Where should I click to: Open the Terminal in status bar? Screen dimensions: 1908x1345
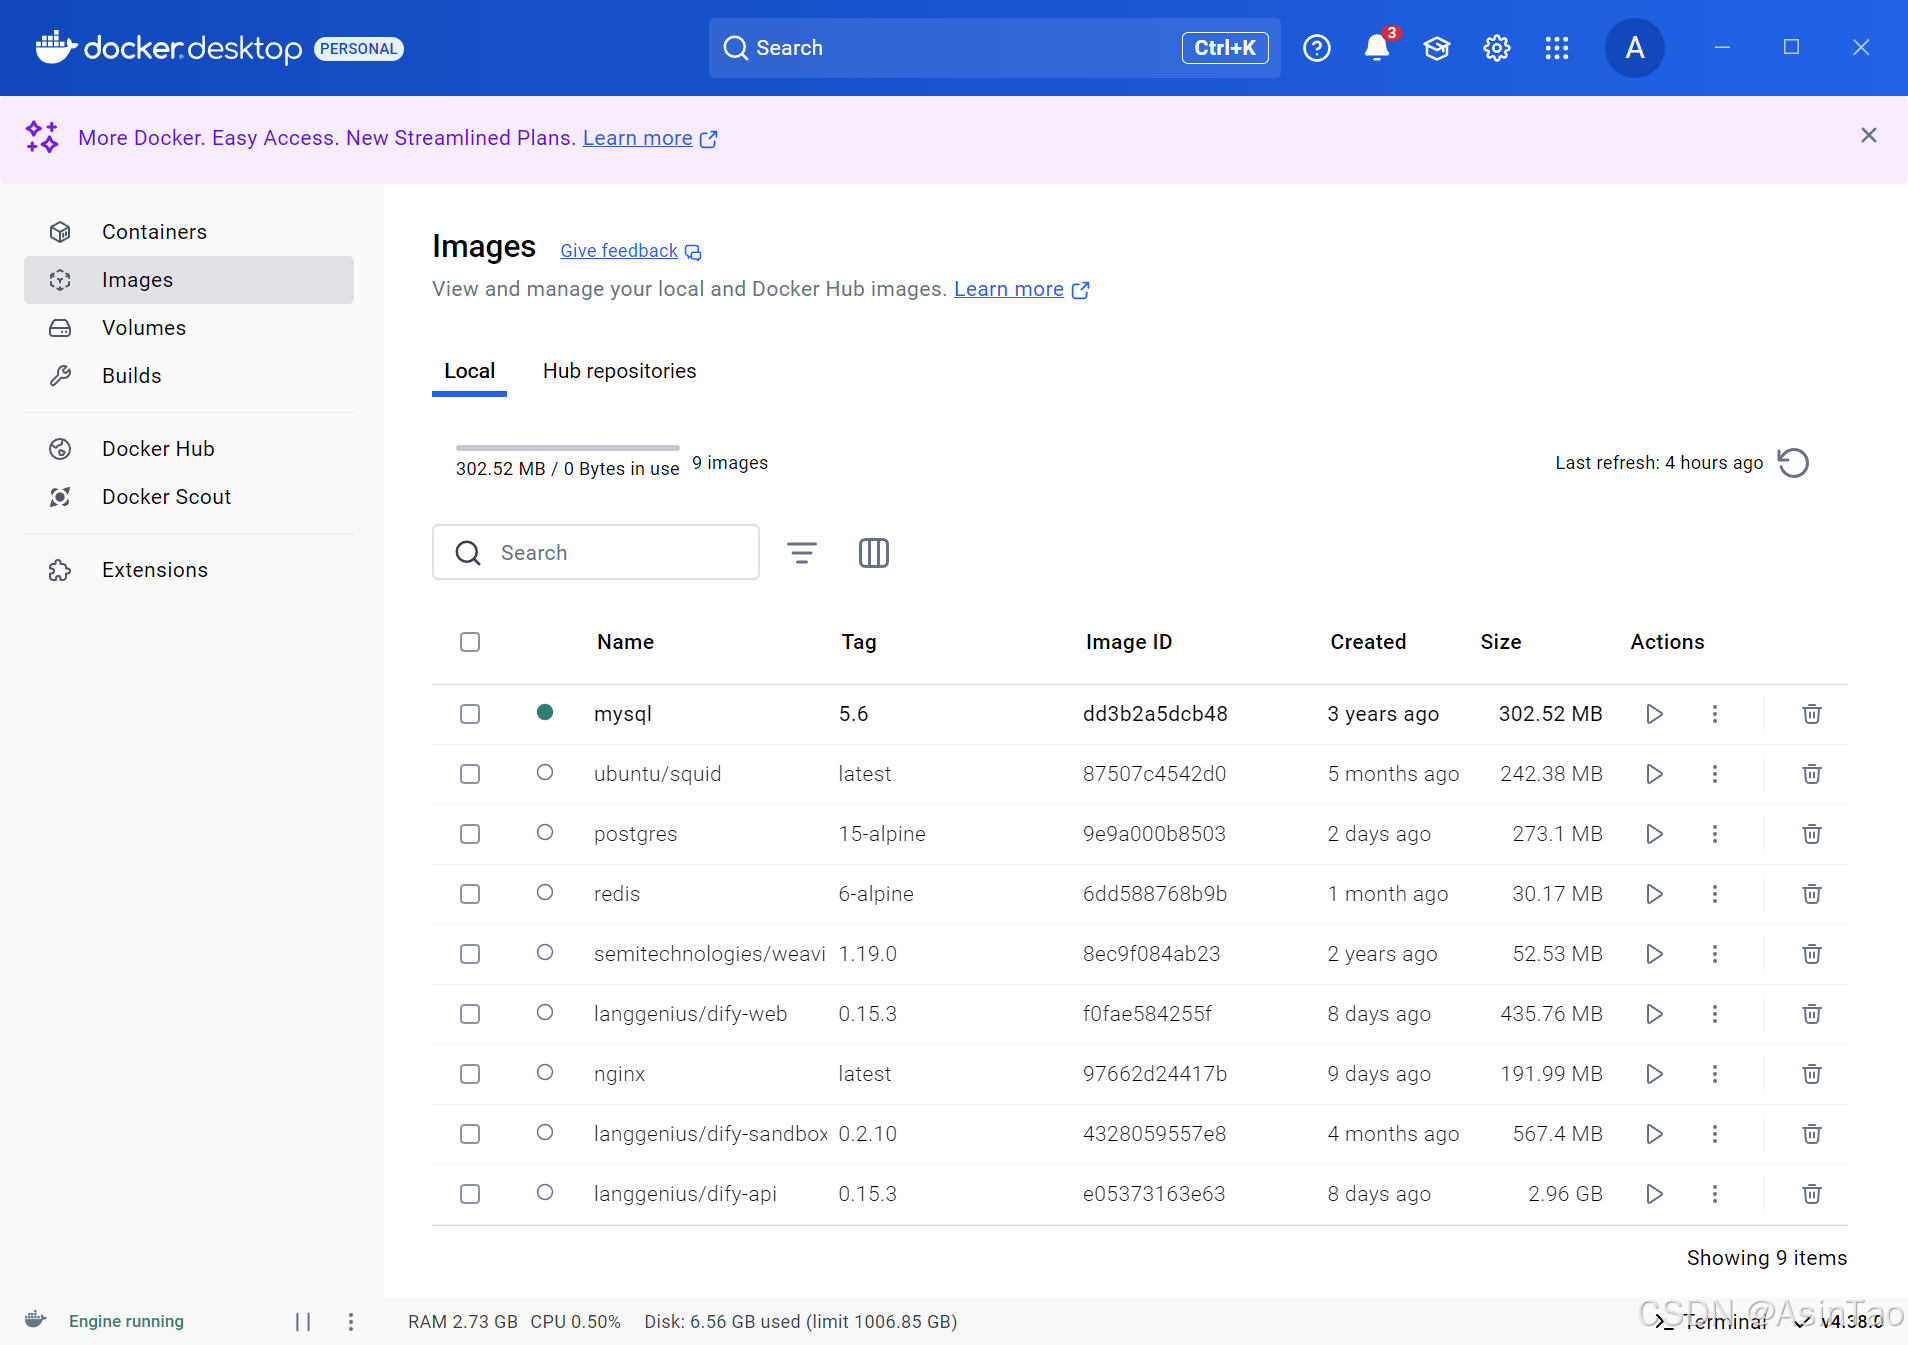click(x=1711, y=1322)
